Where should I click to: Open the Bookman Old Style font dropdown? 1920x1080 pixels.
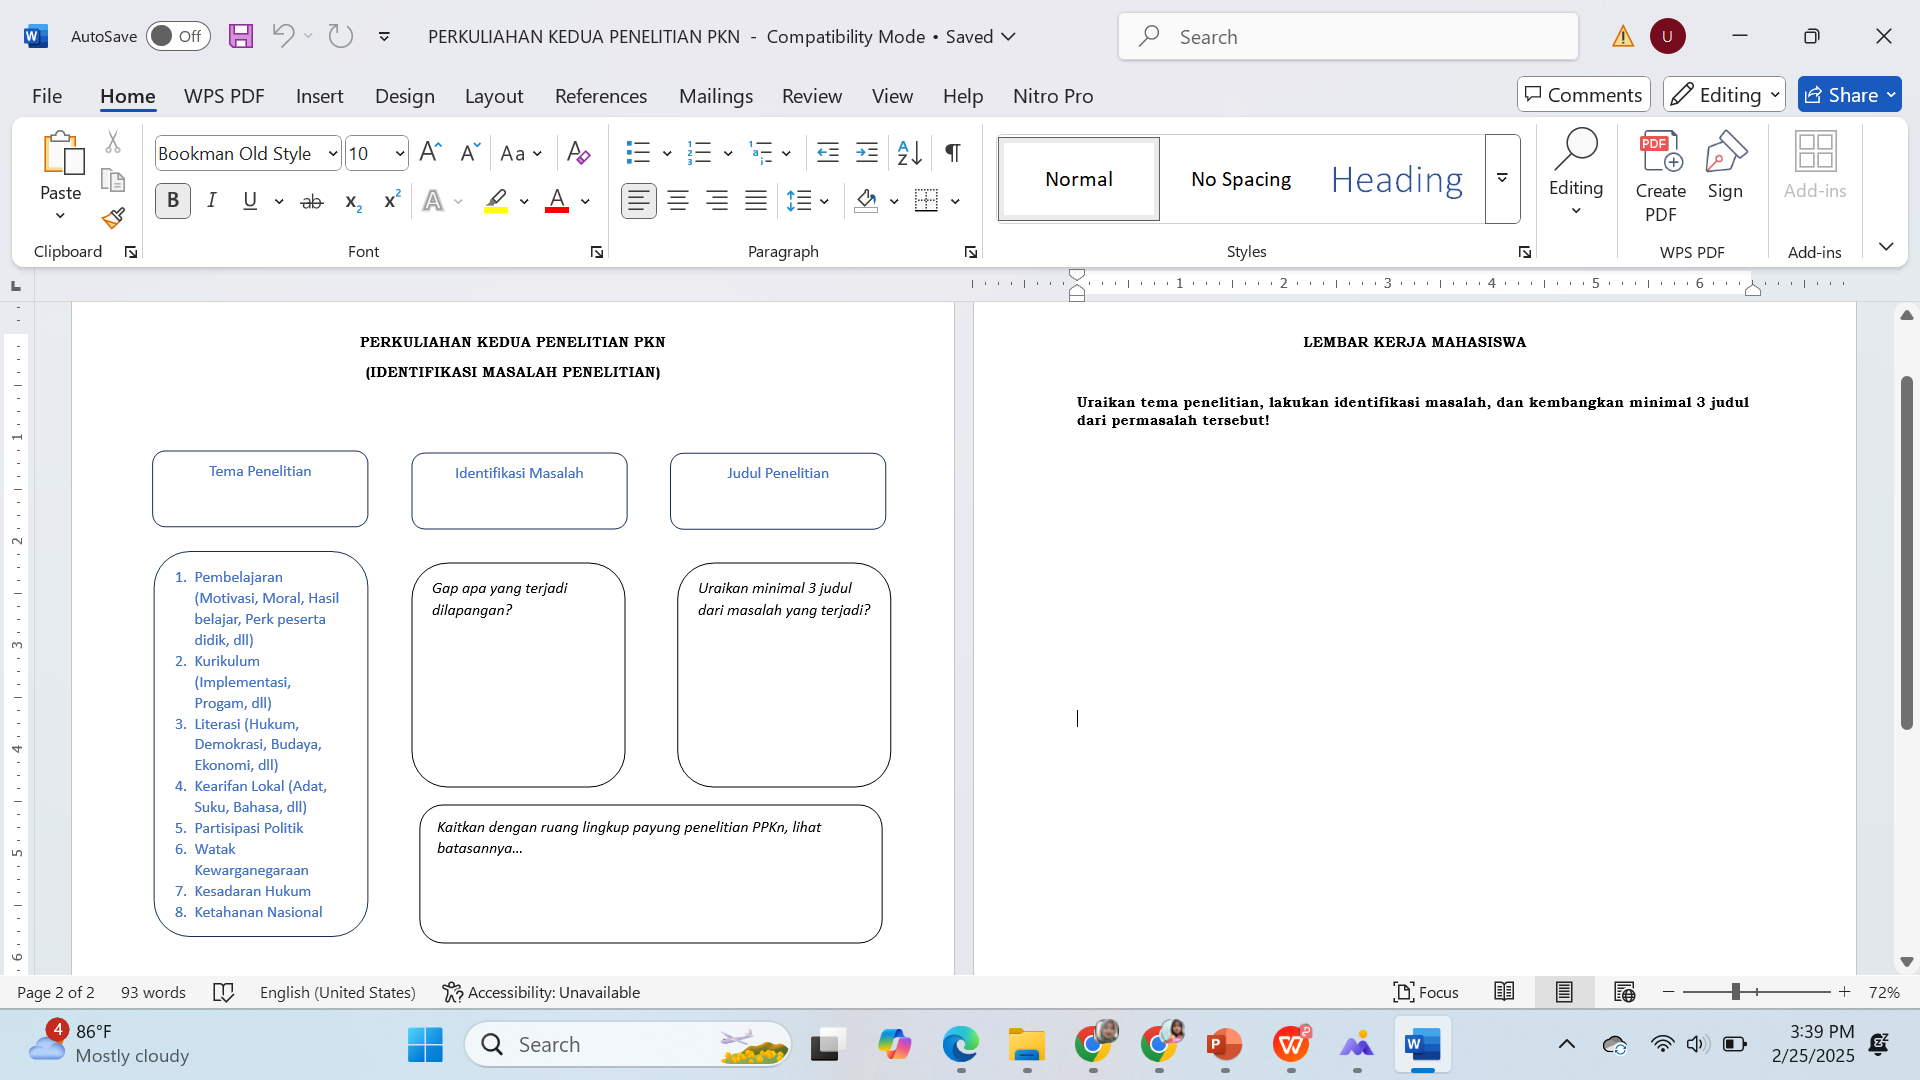[333, 153]
